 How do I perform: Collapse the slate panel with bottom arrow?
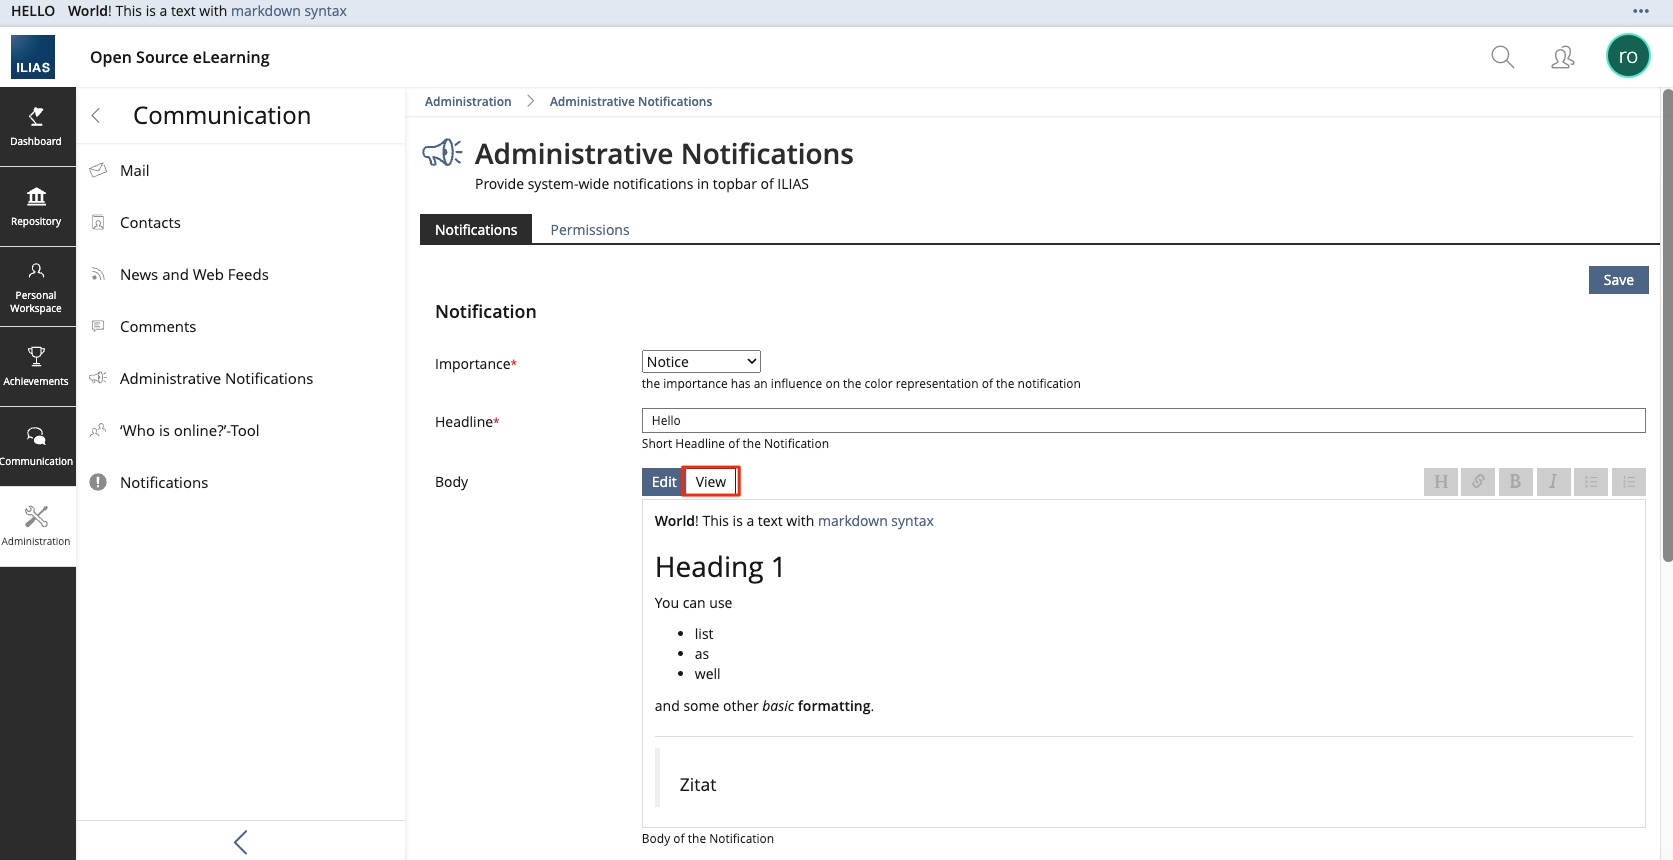[x=240, y=842]
